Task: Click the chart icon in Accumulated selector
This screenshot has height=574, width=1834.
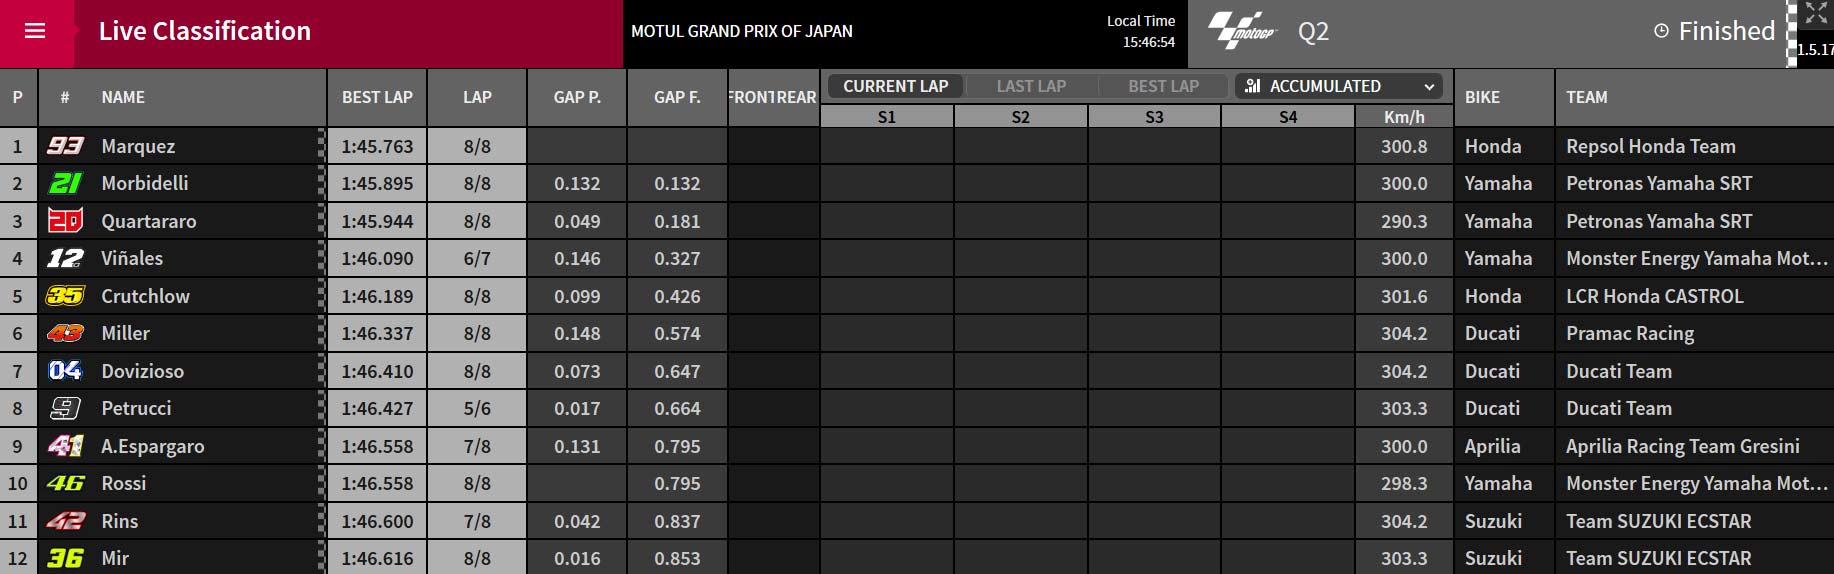Action: (1252, 86)
